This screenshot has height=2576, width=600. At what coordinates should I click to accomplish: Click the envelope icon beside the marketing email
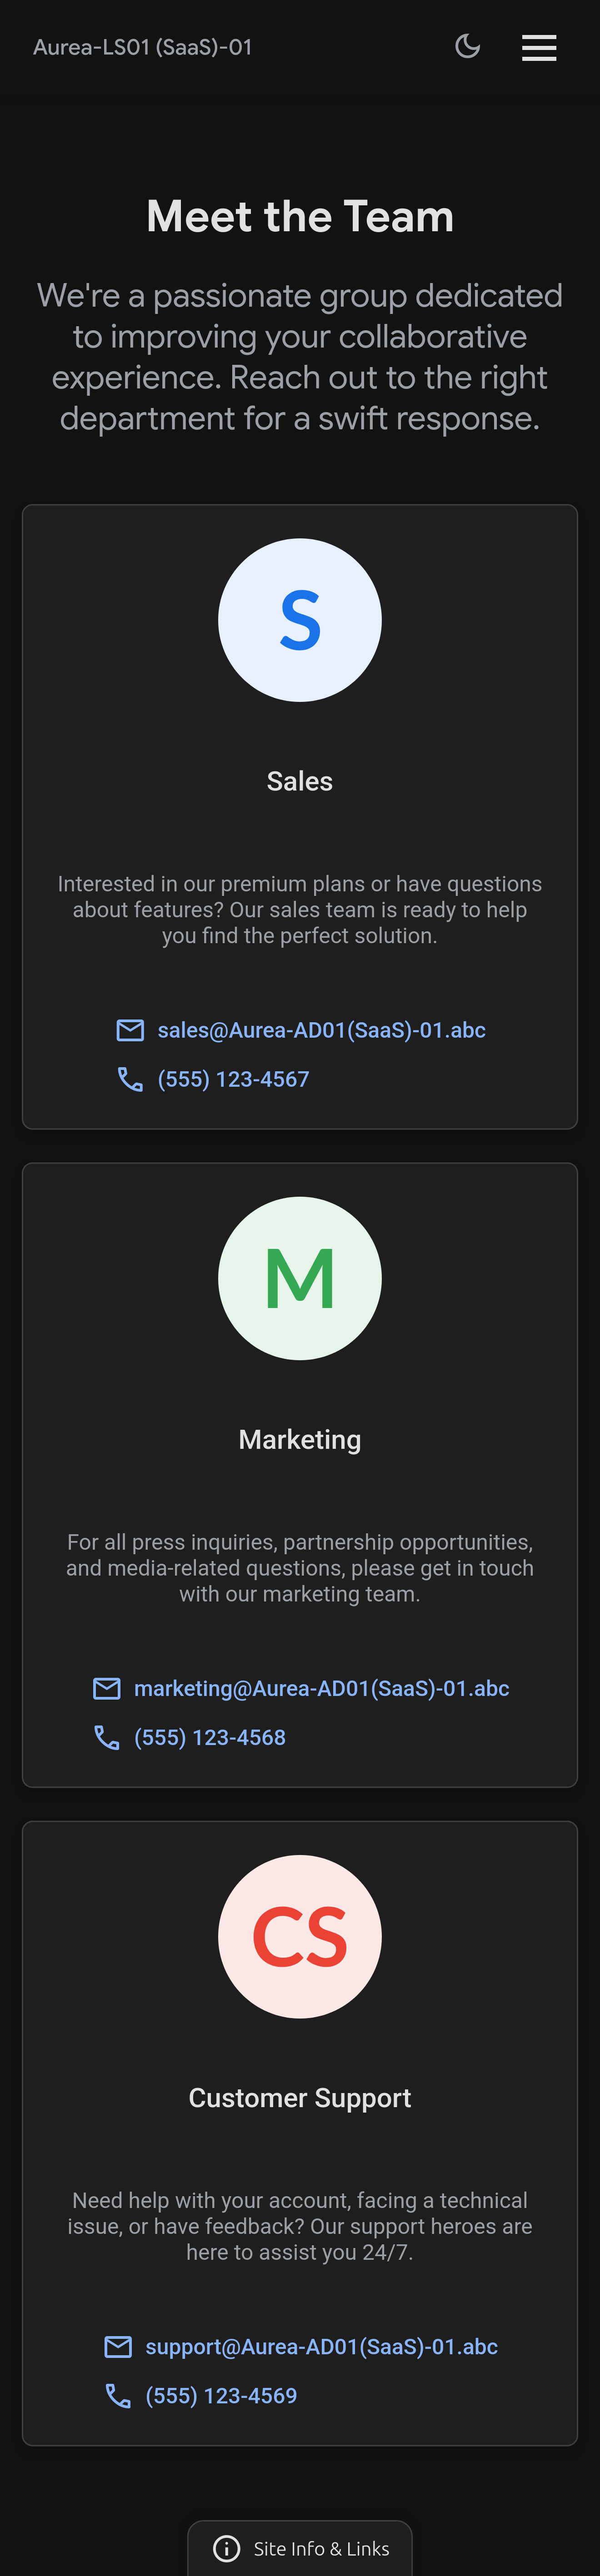tap(107, 1688)
